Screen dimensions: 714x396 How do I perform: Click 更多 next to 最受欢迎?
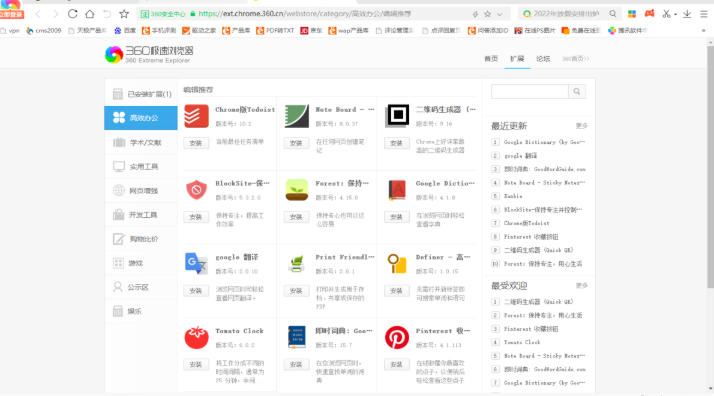click(x=581, y=286)
